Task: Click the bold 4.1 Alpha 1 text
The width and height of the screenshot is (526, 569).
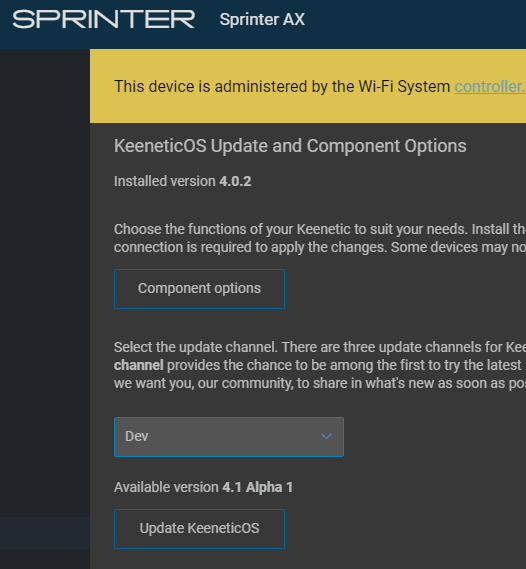Action: (258, 487)
